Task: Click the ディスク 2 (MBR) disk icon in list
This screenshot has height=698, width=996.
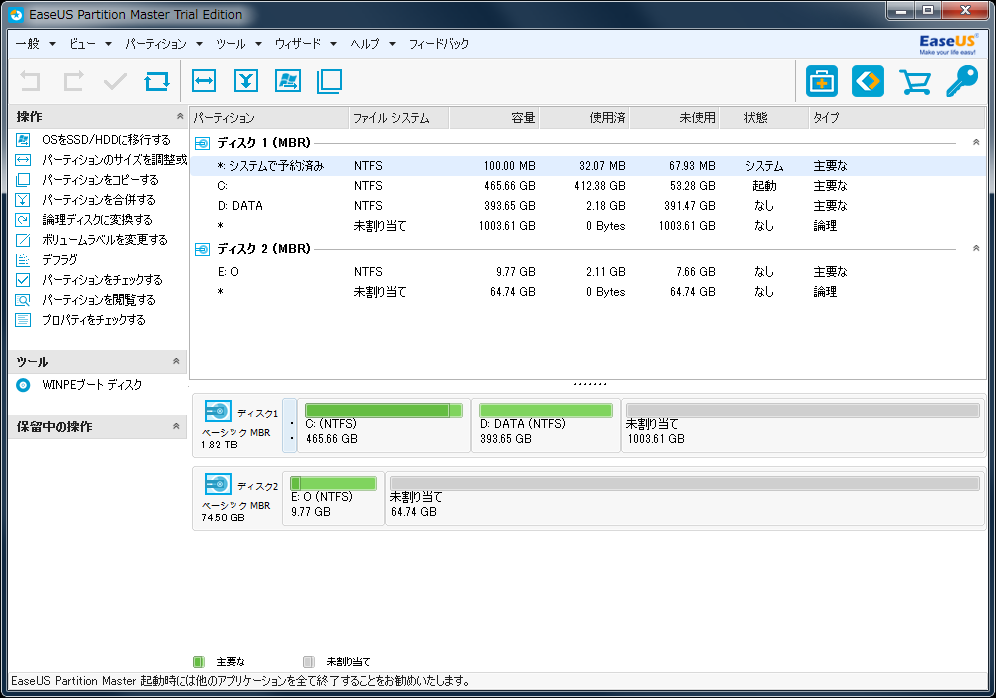Action: tap(203, 249)
